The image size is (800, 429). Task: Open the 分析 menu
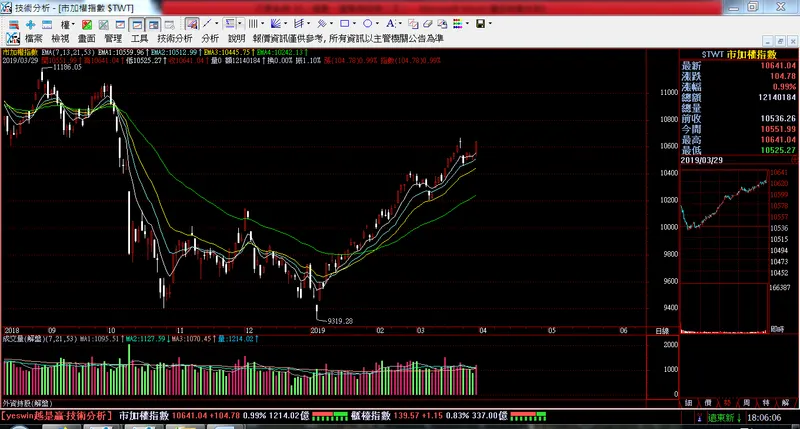[x=210, y=38]
